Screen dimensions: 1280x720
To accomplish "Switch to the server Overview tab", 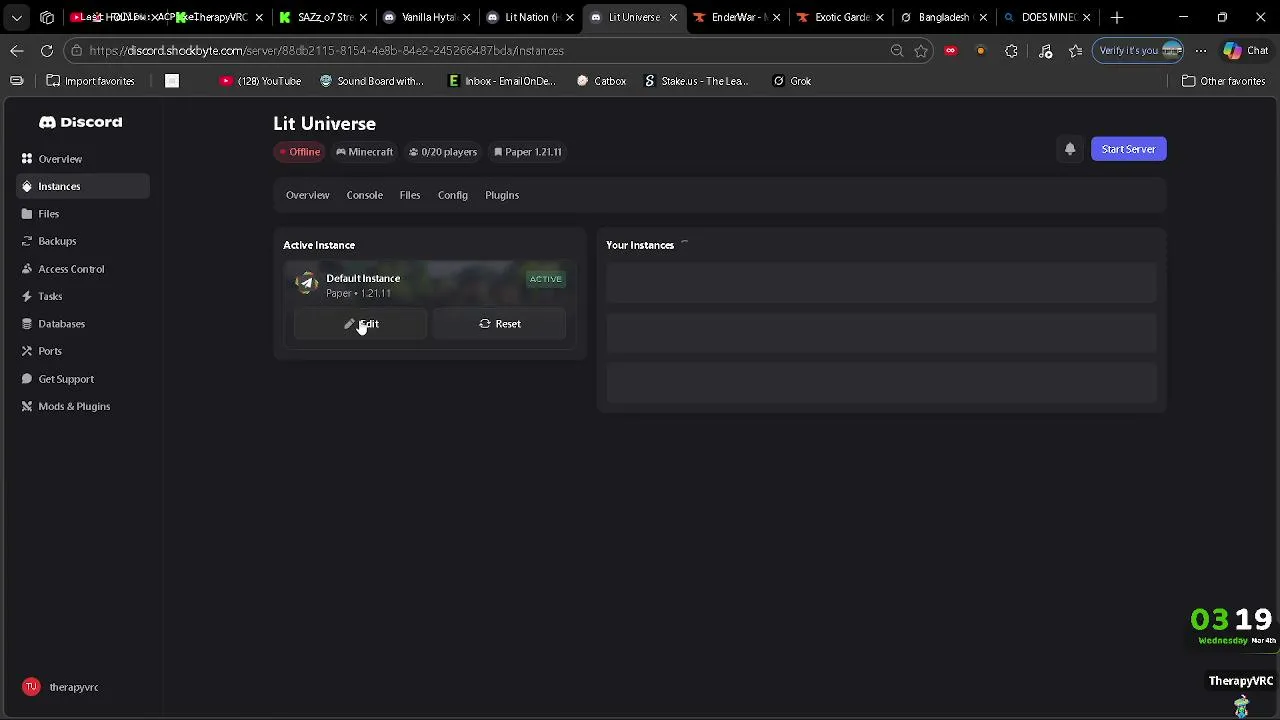I will click(308, 195).
